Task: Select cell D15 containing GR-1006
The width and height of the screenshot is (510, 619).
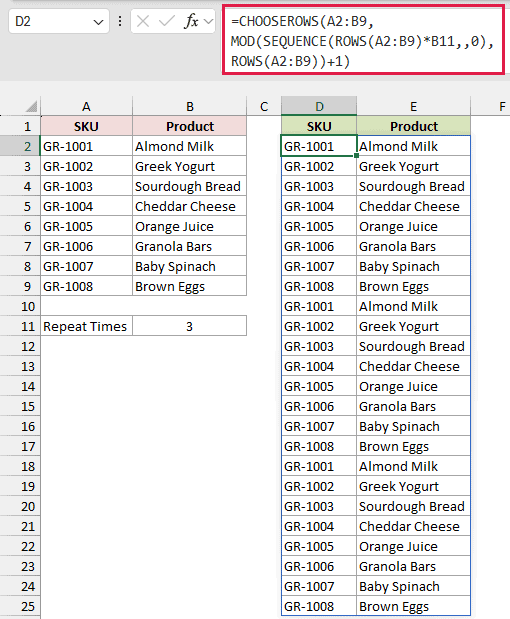Action: 319,407
